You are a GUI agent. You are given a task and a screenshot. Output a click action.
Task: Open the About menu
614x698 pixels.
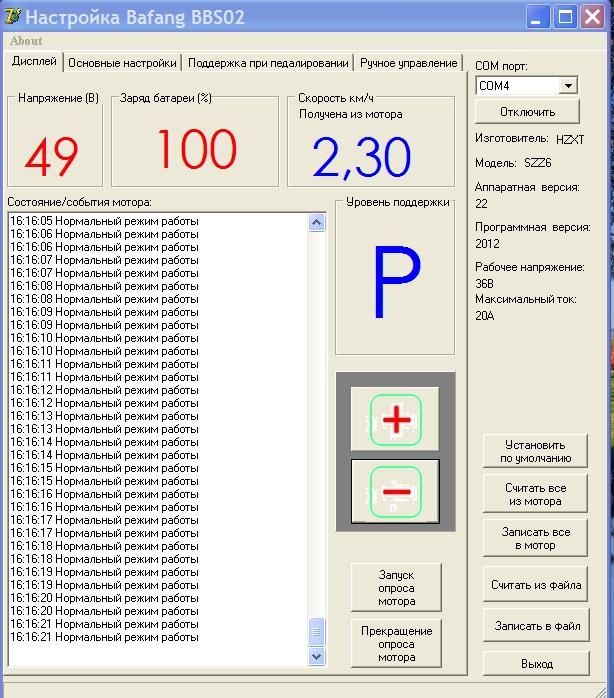pyautogui.click(x=26, y=41)
